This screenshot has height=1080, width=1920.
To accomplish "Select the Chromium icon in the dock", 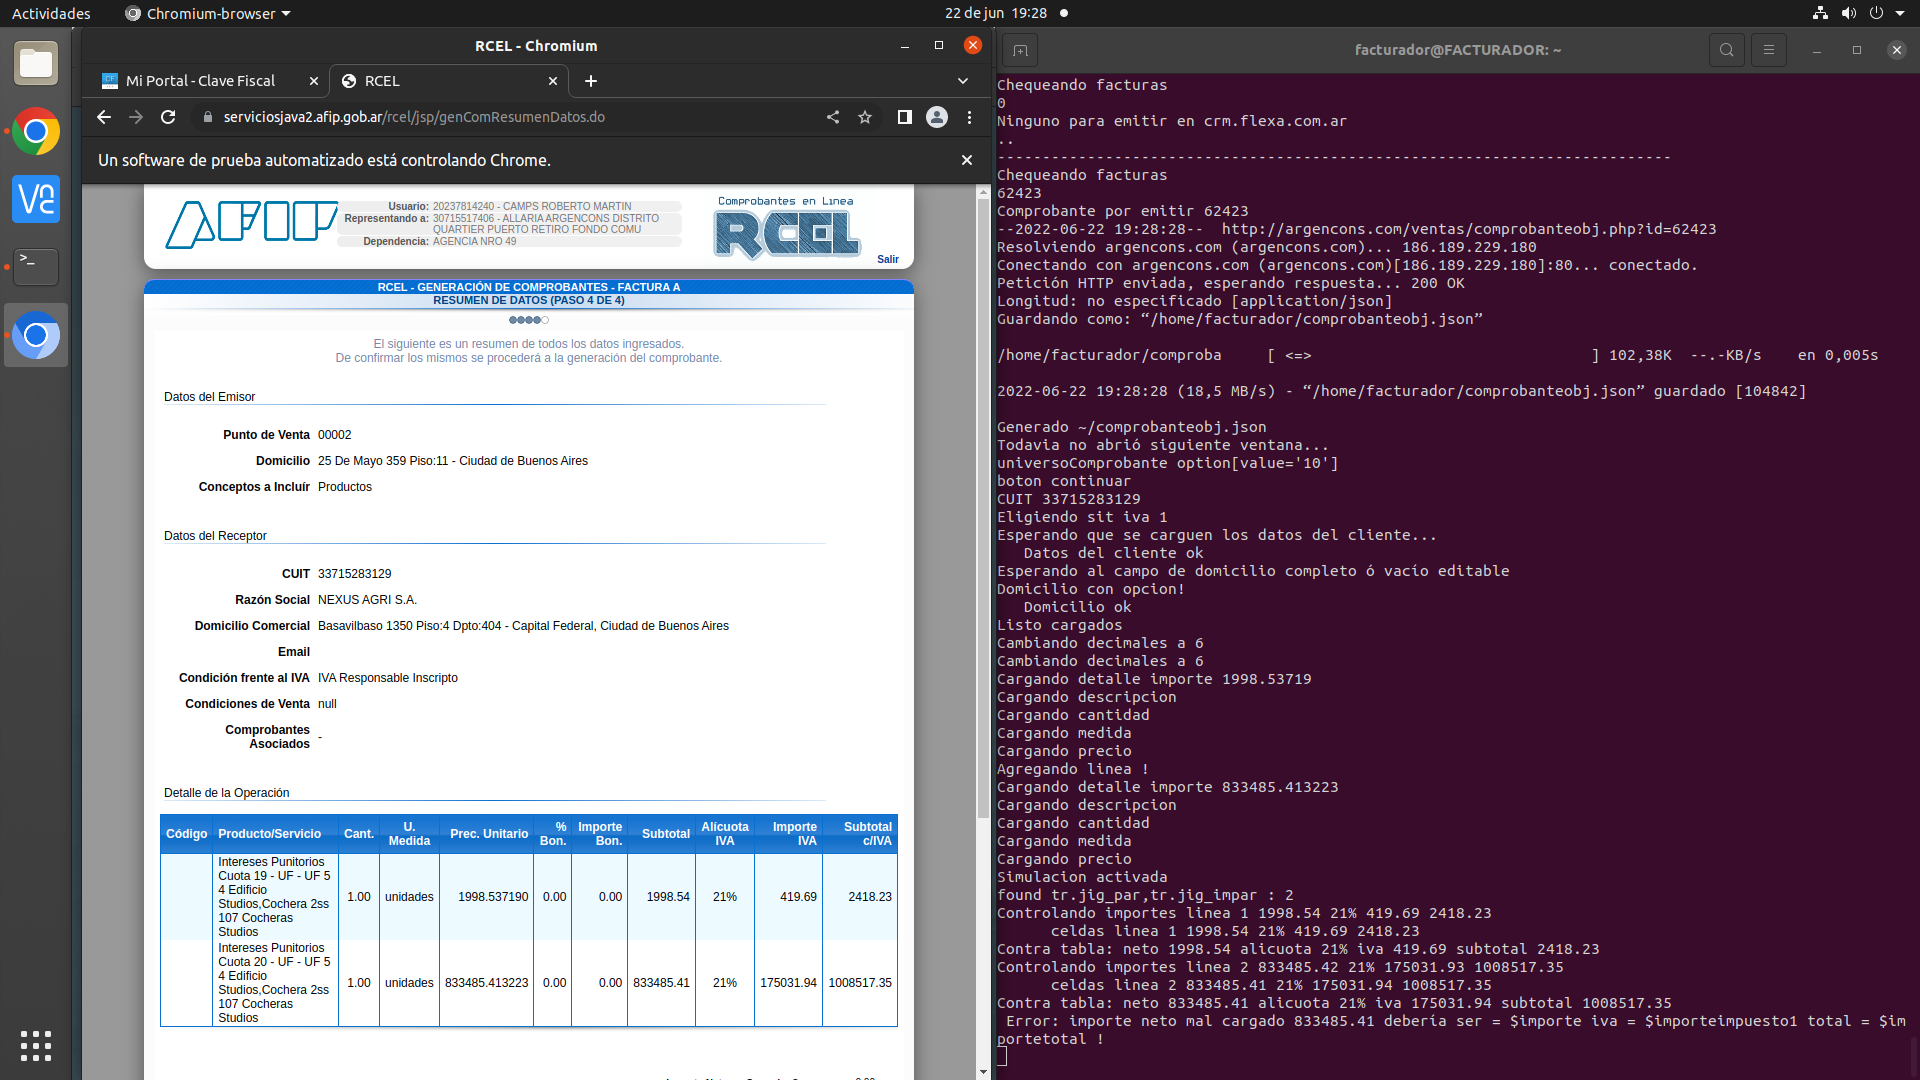I will click(x=36, y=335).
